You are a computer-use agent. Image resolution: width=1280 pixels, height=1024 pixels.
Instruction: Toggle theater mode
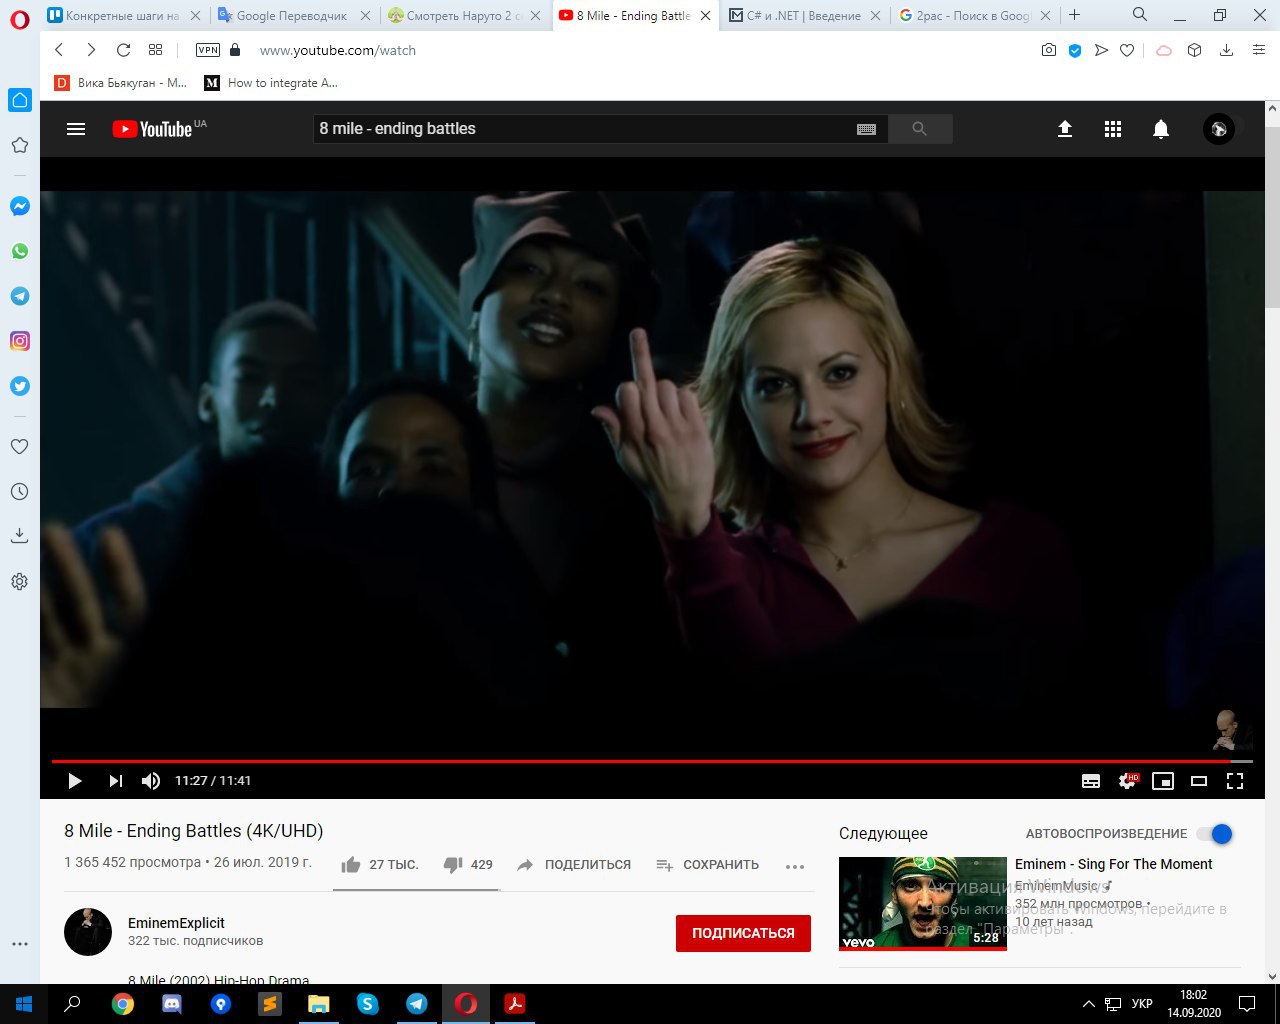pos(1199,781)
